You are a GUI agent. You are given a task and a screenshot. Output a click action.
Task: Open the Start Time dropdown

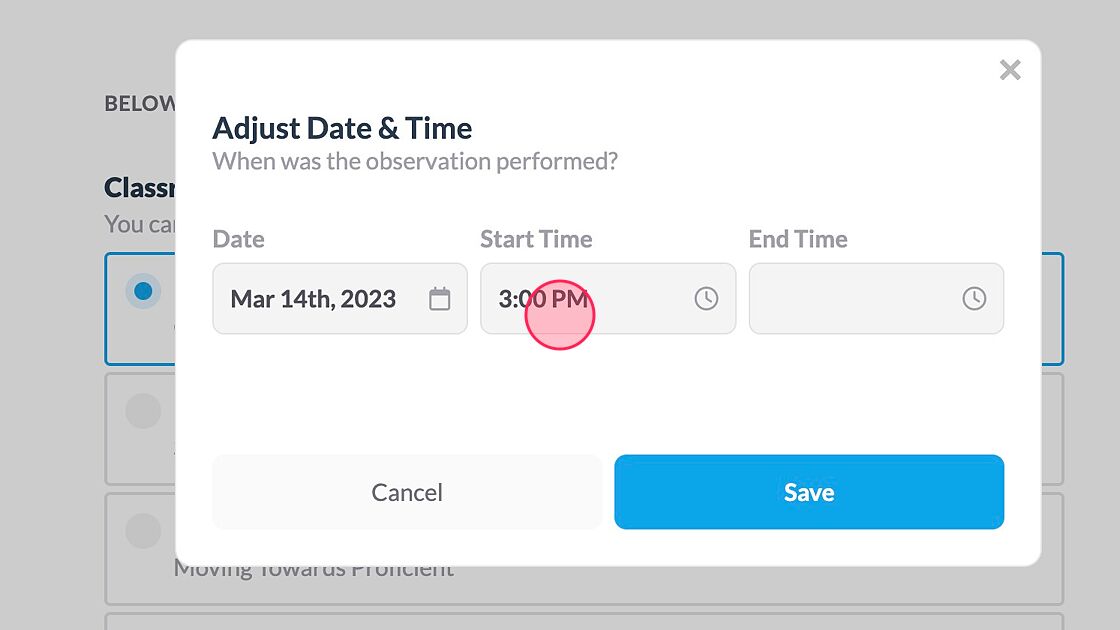click(608, 297)
